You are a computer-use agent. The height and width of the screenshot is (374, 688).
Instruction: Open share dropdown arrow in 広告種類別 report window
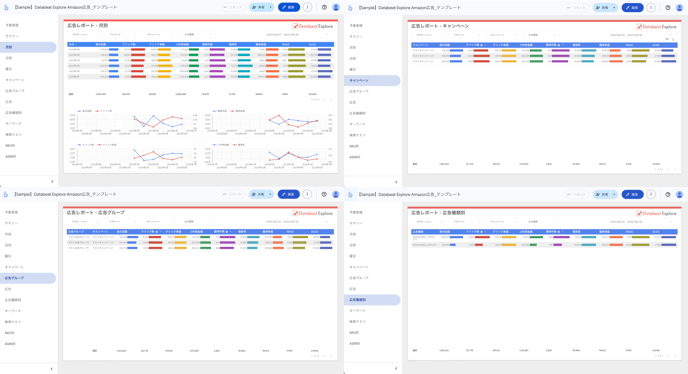pyautogui.click(x=614, y=194)
